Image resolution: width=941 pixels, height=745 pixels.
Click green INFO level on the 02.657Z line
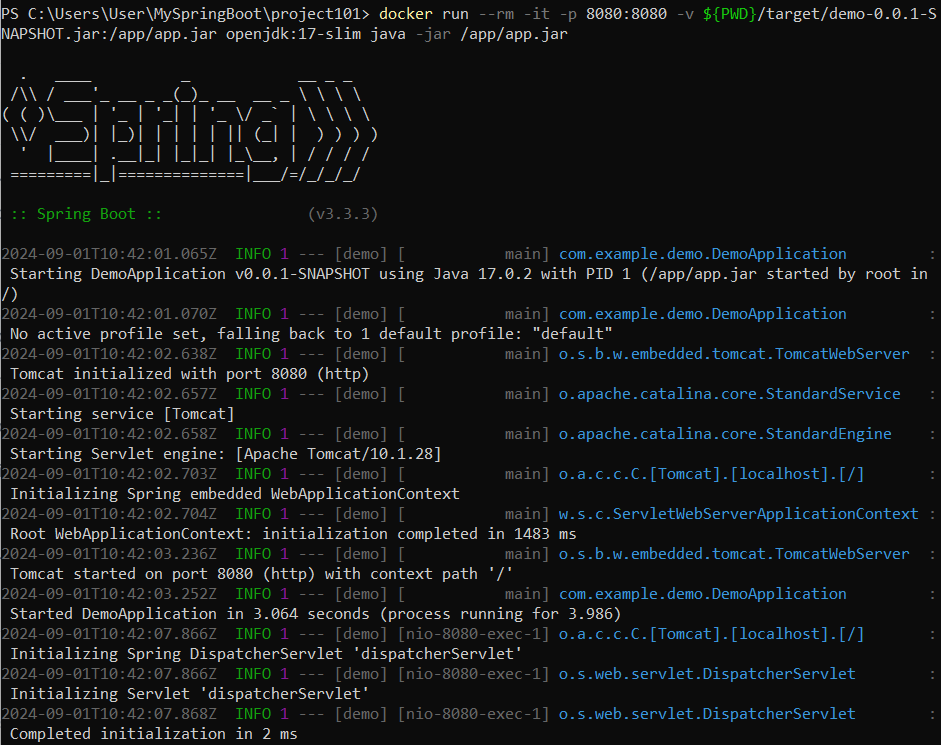coord(253,394)
